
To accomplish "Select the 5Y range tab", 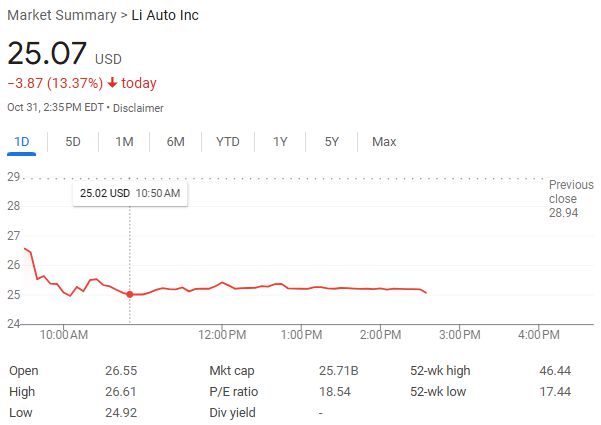I will pyautogui.click(x=332, y=142).
